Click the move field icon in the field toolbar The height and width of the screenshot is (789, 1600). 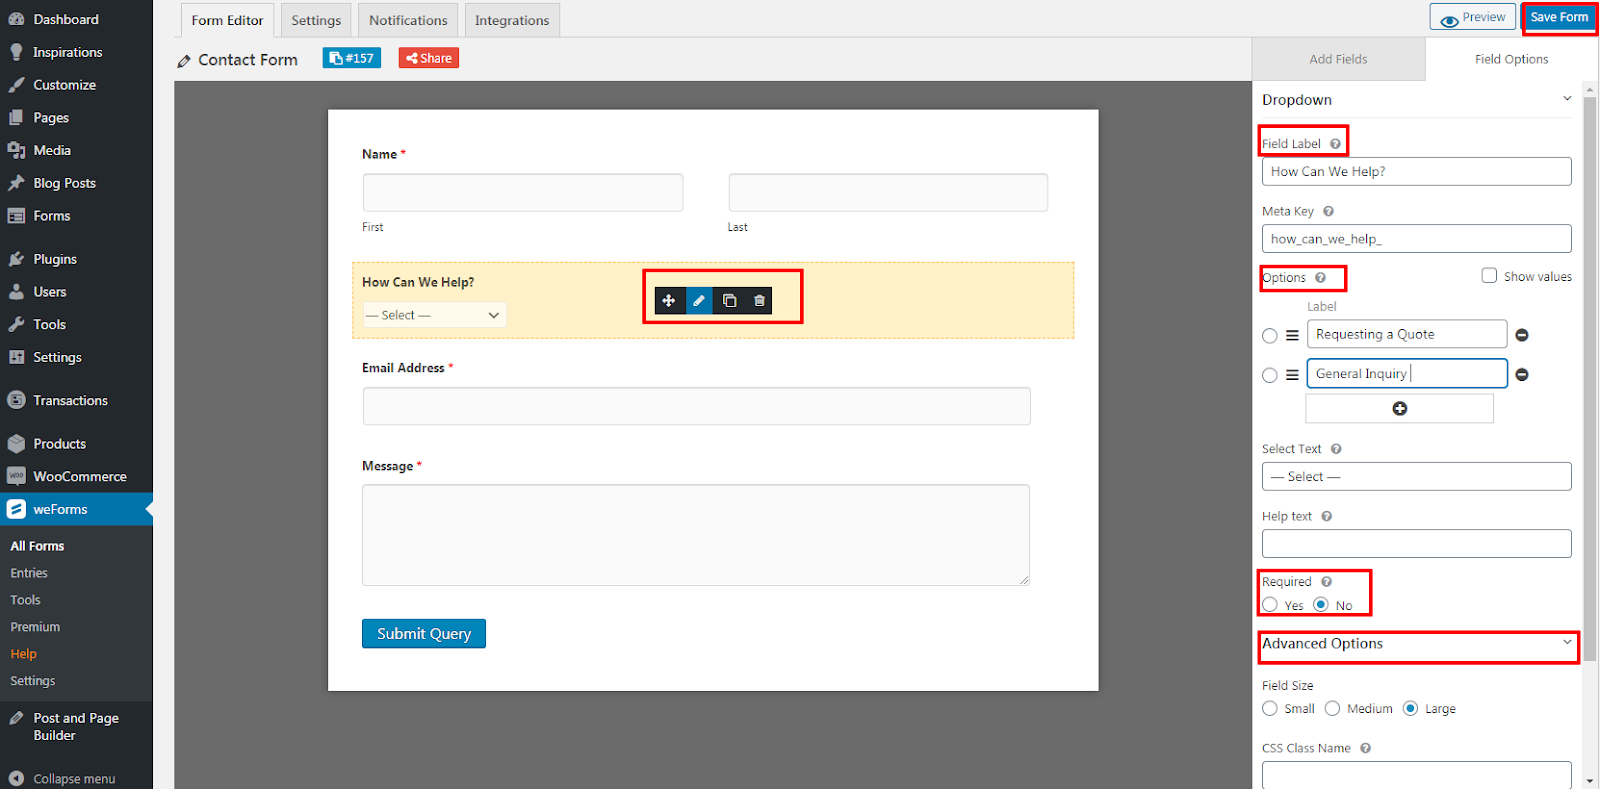pyautogui.click(x=669, y=300)
